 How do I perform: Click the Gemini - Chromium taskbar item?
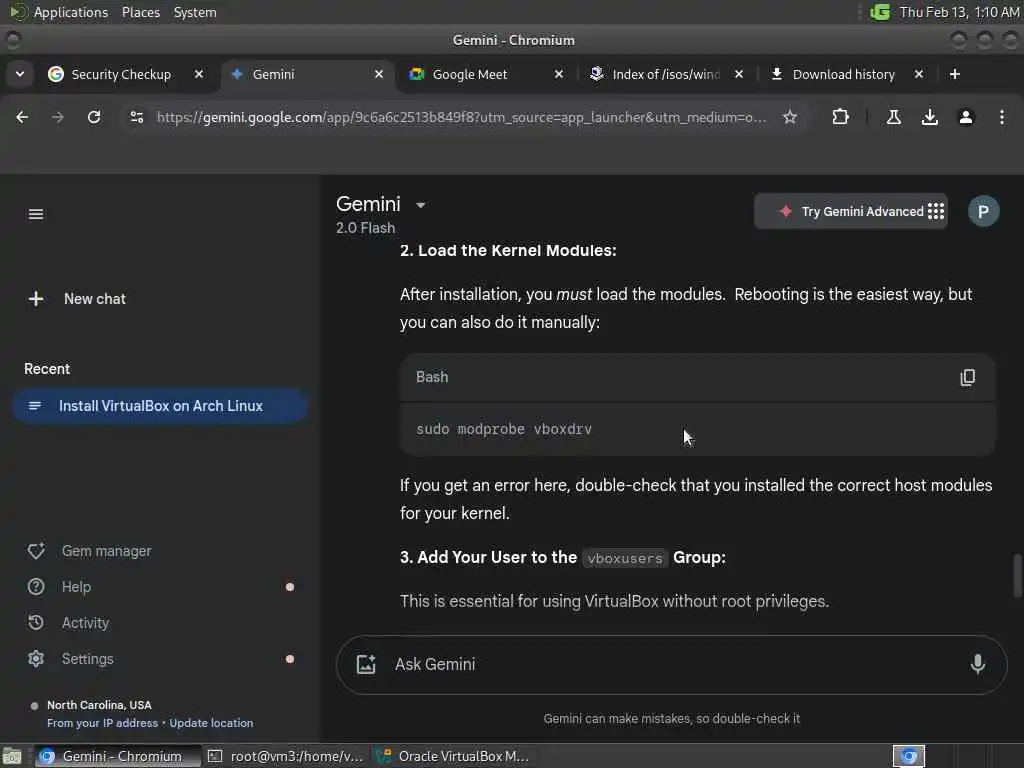118,756
